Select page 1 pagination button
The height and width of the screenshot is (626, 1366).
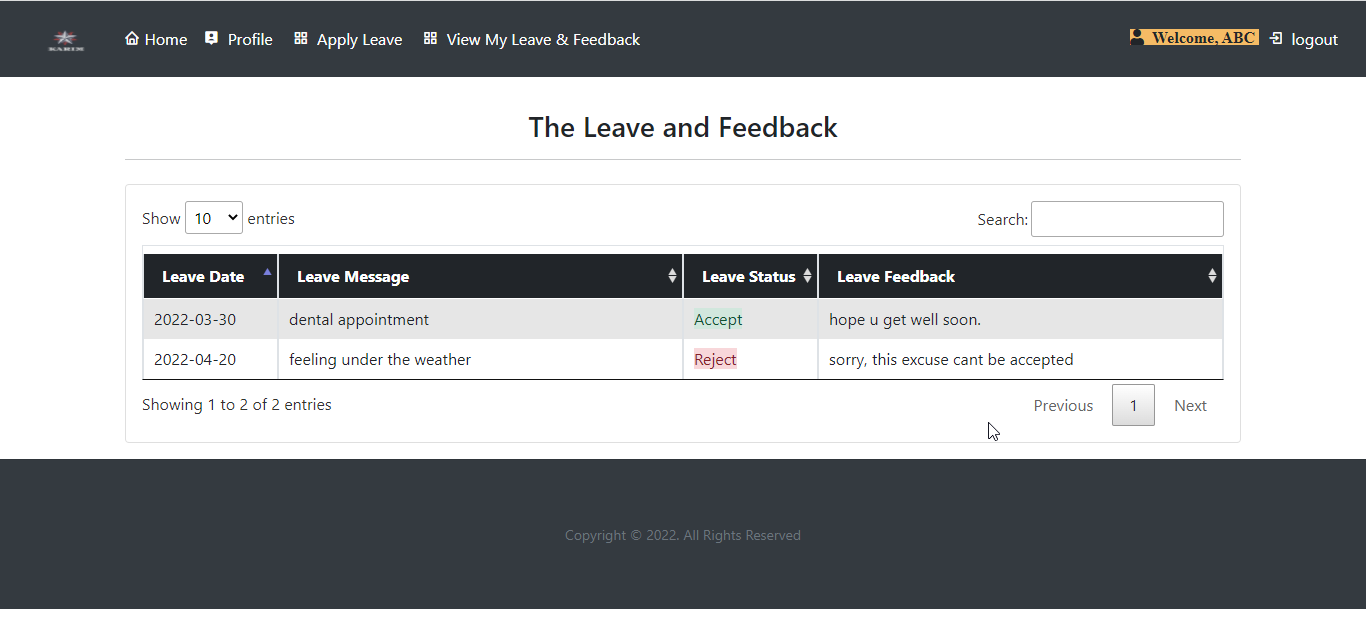tap(1133, 405)
